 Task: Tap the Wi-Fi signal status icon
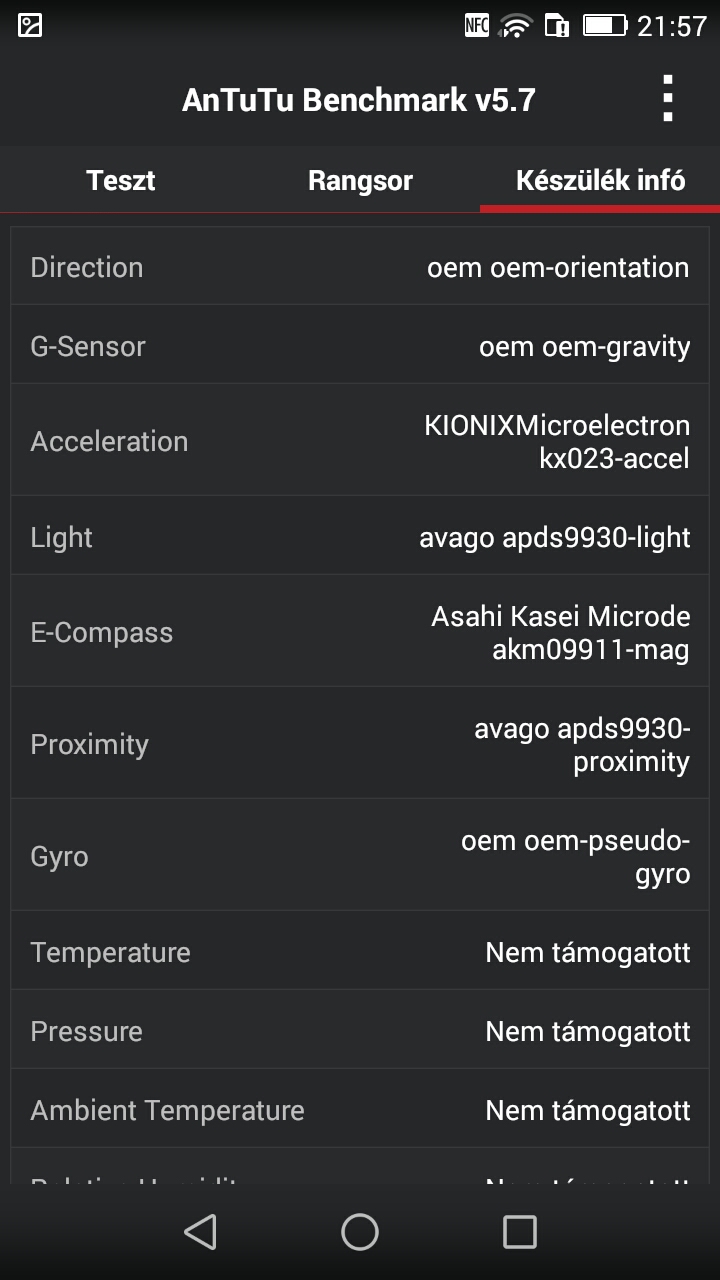point(516,26)
